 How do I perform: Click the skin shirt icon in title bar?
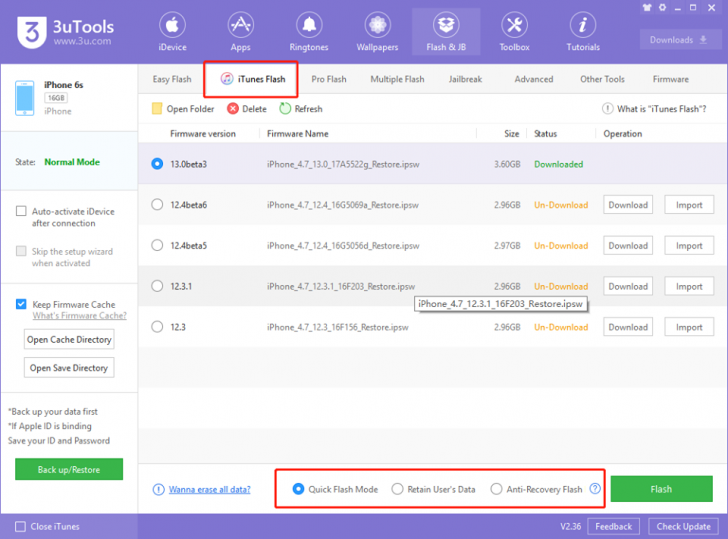pyautogui.click(x=647, y=7)
